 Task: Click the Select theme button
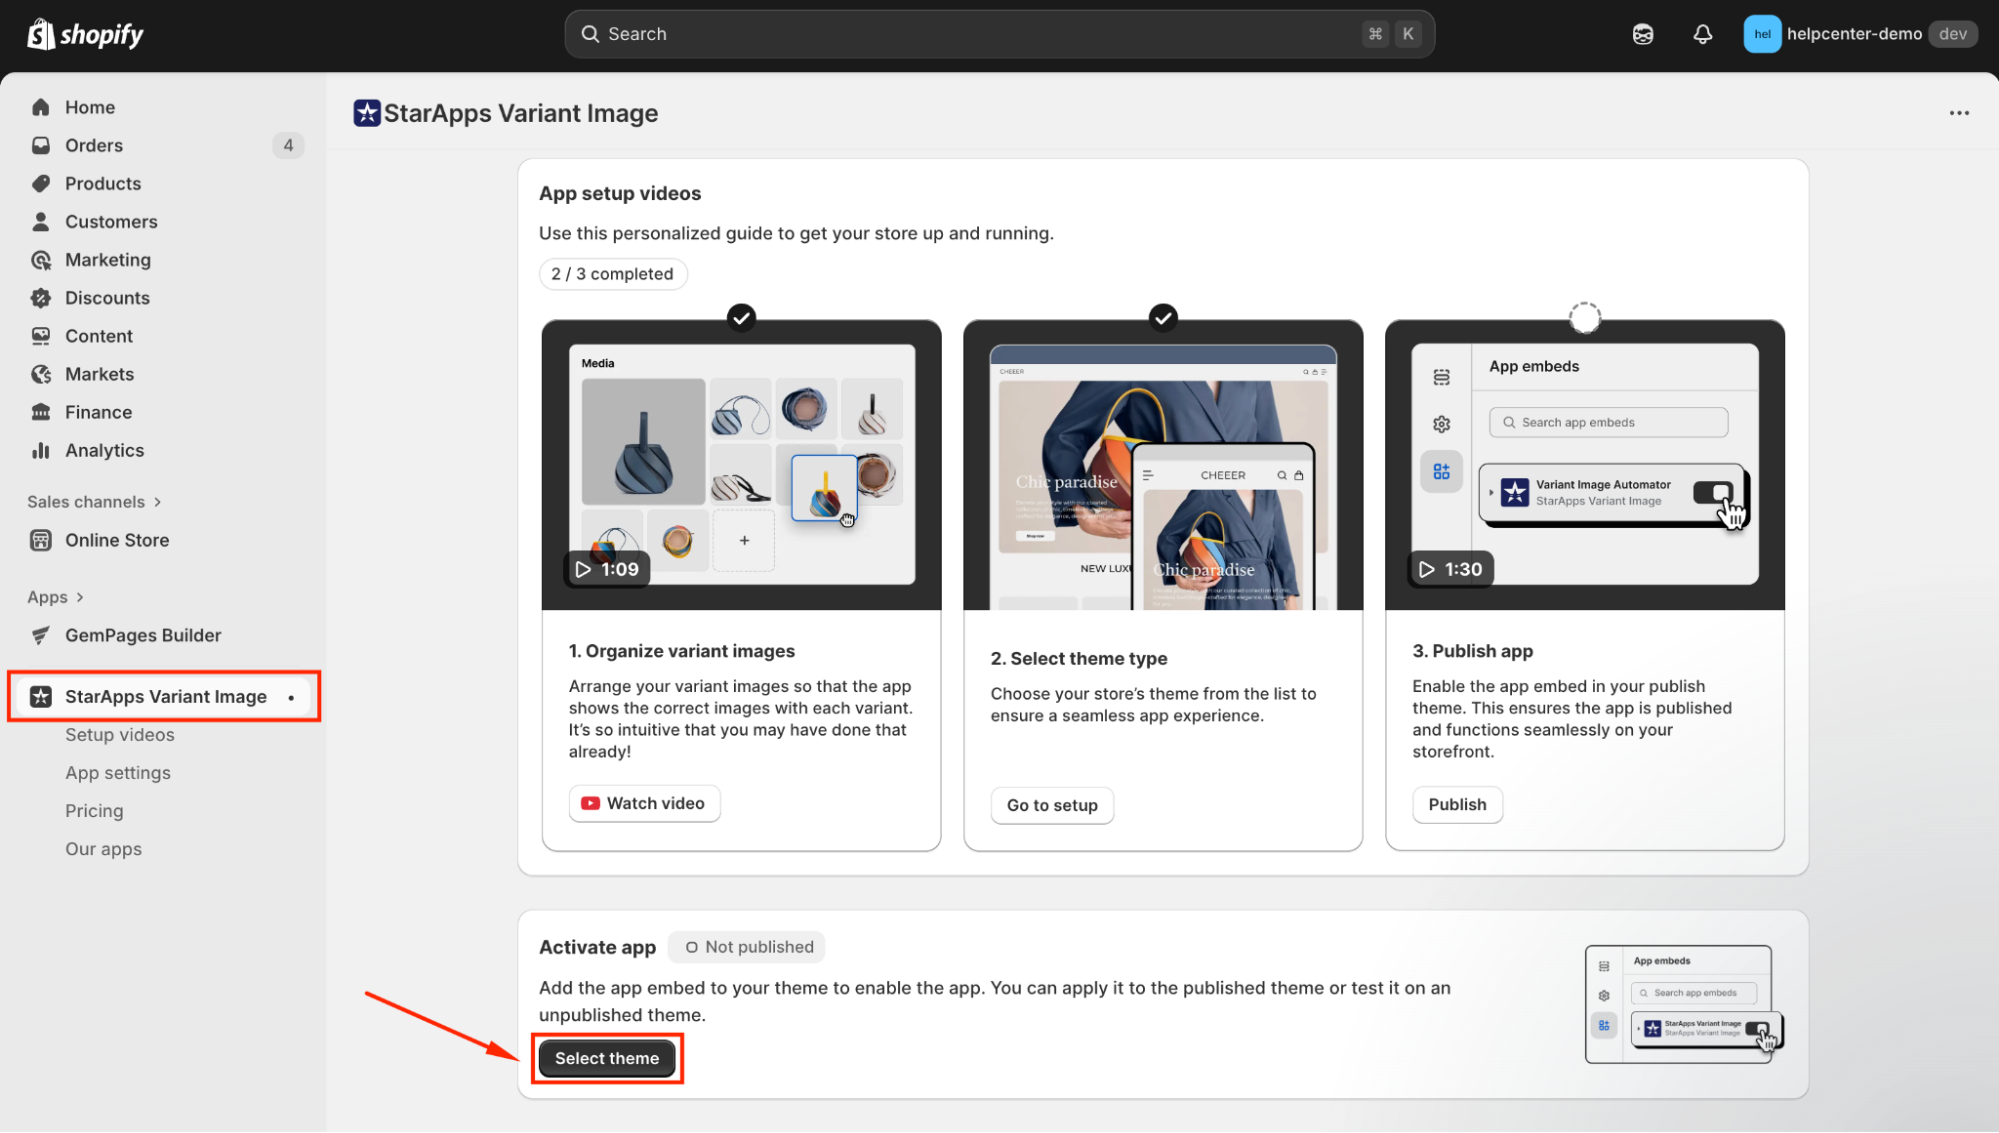click(607, 1058)
